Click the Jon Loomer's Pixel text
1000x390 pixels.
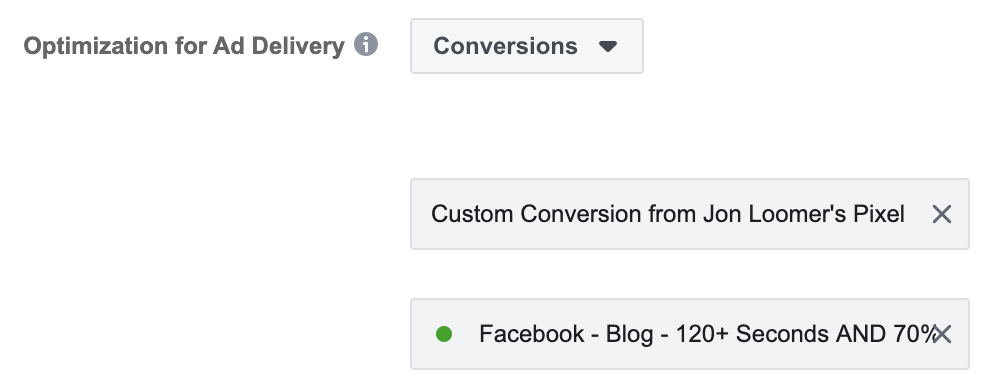804,214
